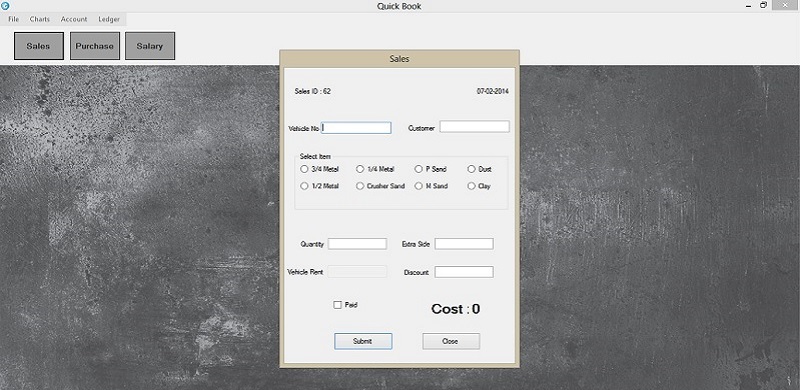Viewport: 800px width, 390px height.
Task: Click the Sales dialog title bar
Action: click(x=399, y=59)
